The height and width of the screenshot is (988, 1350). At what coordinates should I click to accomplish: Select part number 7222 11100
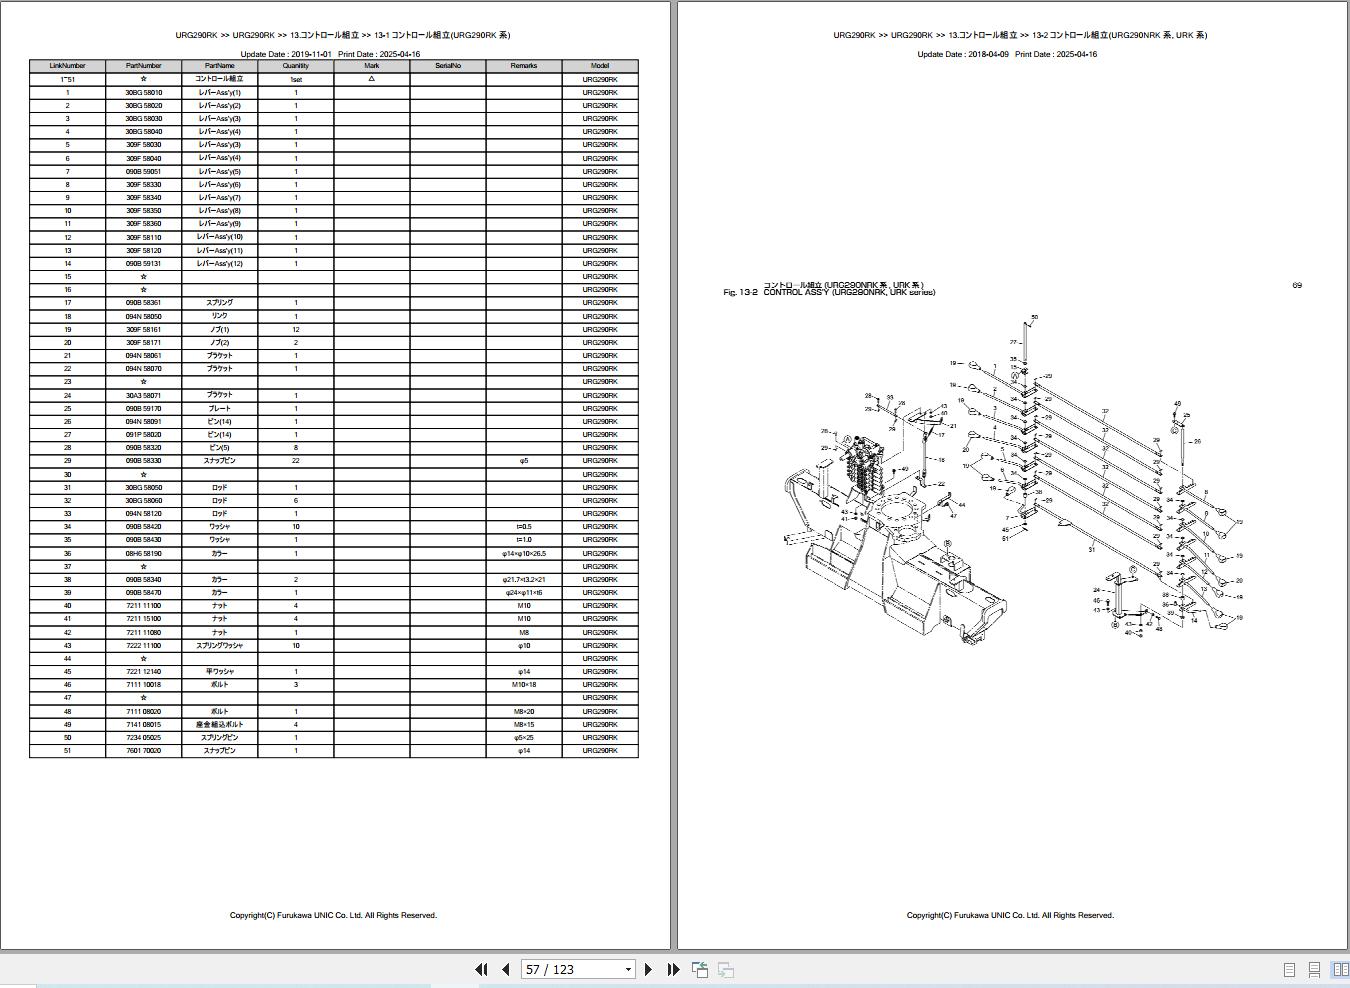143,645
